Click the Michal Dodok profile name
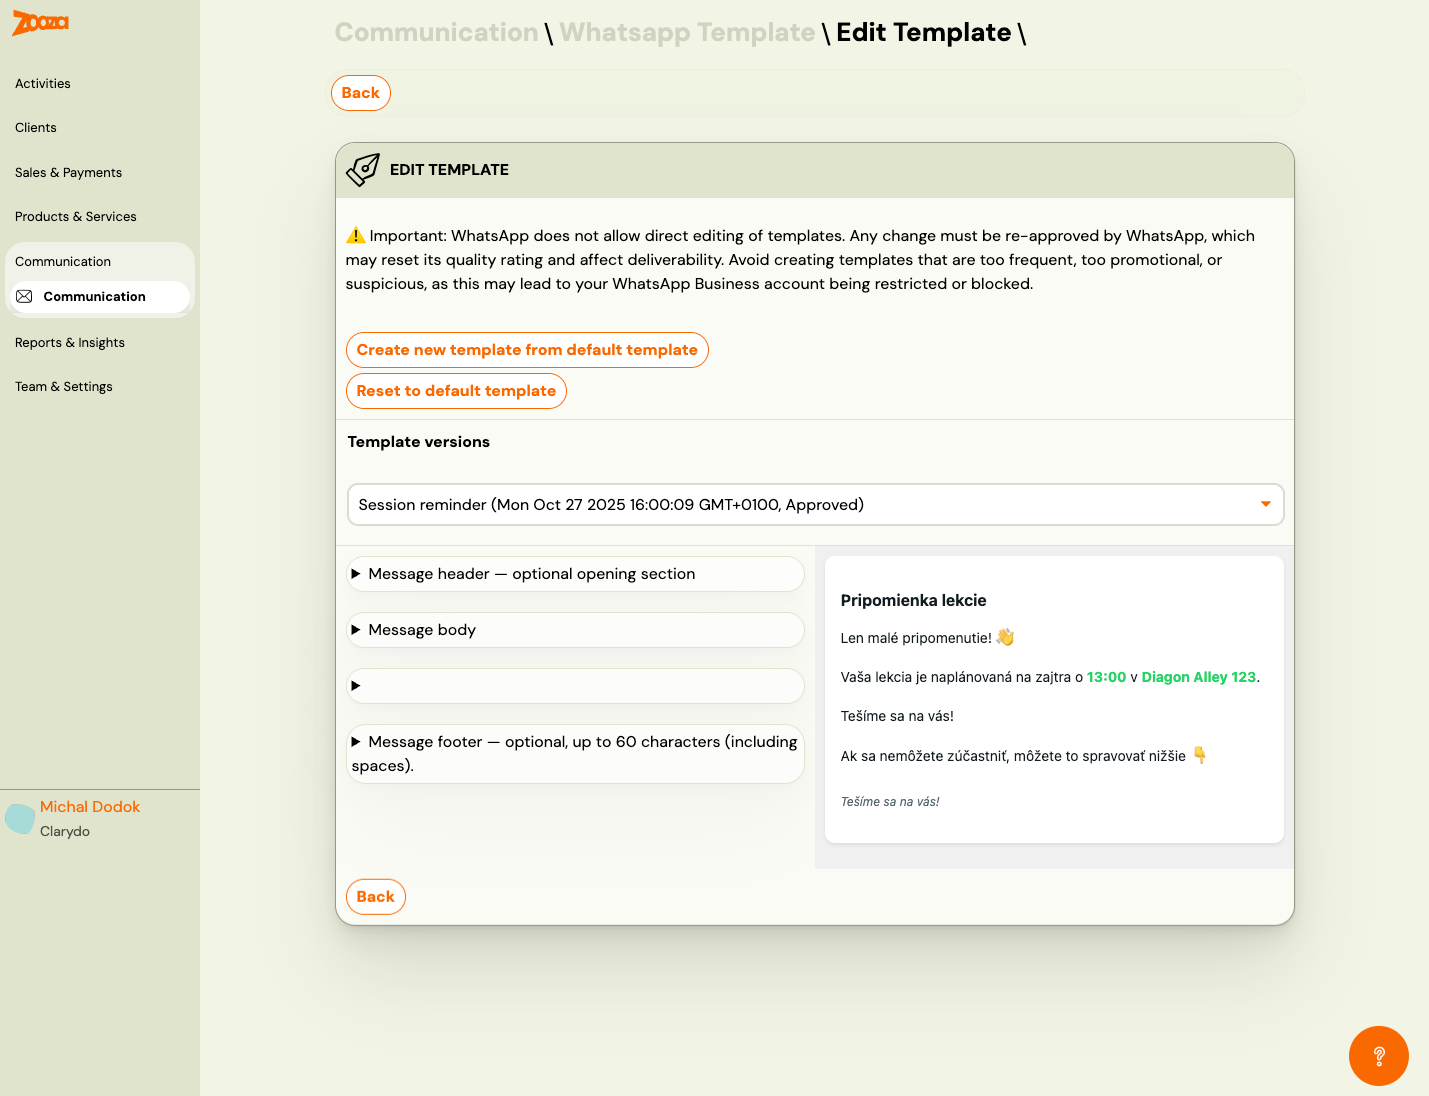Viewport: 1429px width, 1096px height. 90,807
